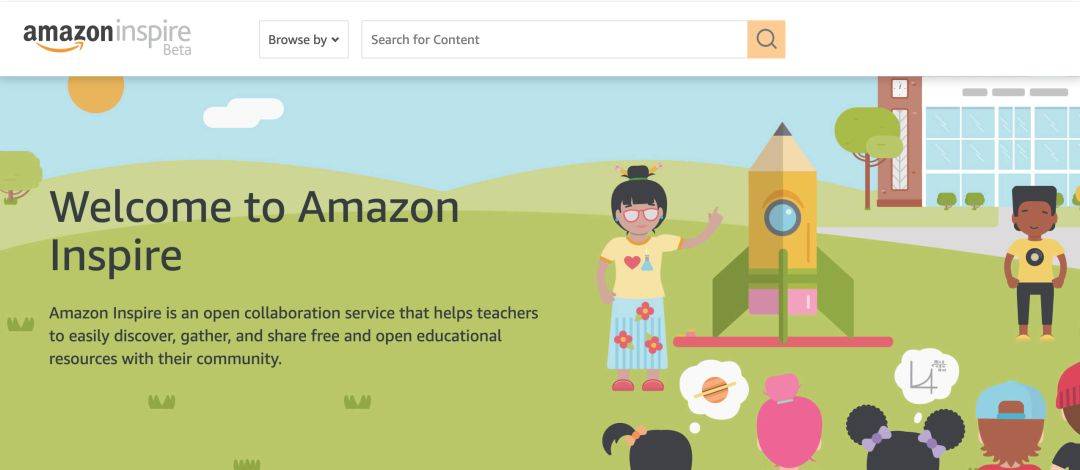Viewport: 1080px width, 470px height.
Task: Click the school building windows
Action: tap(1002, 154)
